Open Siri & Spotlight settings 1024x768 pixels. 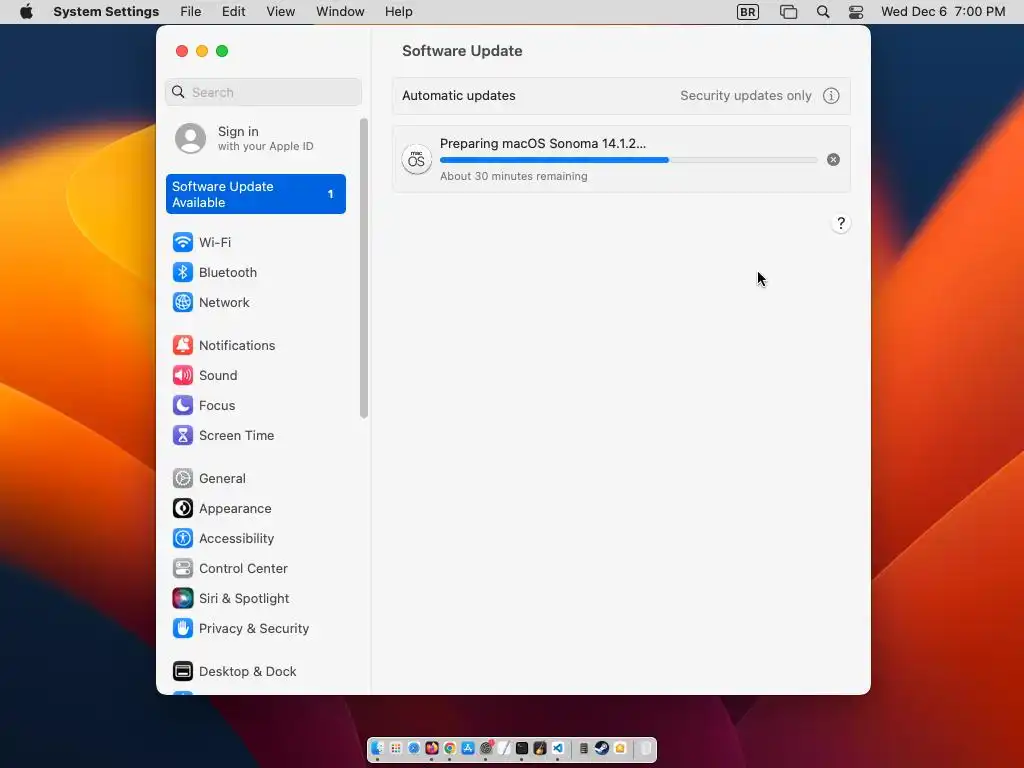pos(231,599)
